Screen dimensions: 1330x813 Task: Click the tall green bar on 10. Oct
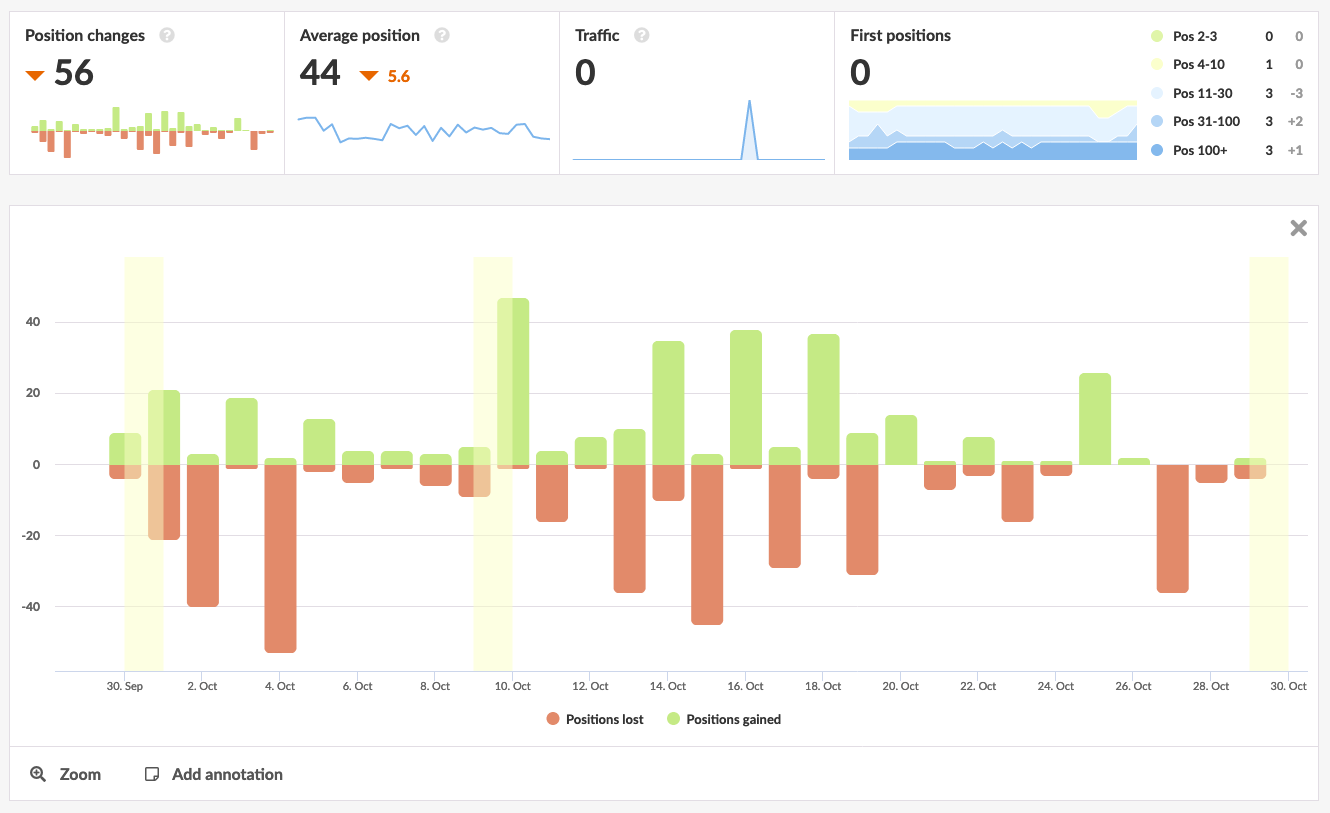pos(512,380)
